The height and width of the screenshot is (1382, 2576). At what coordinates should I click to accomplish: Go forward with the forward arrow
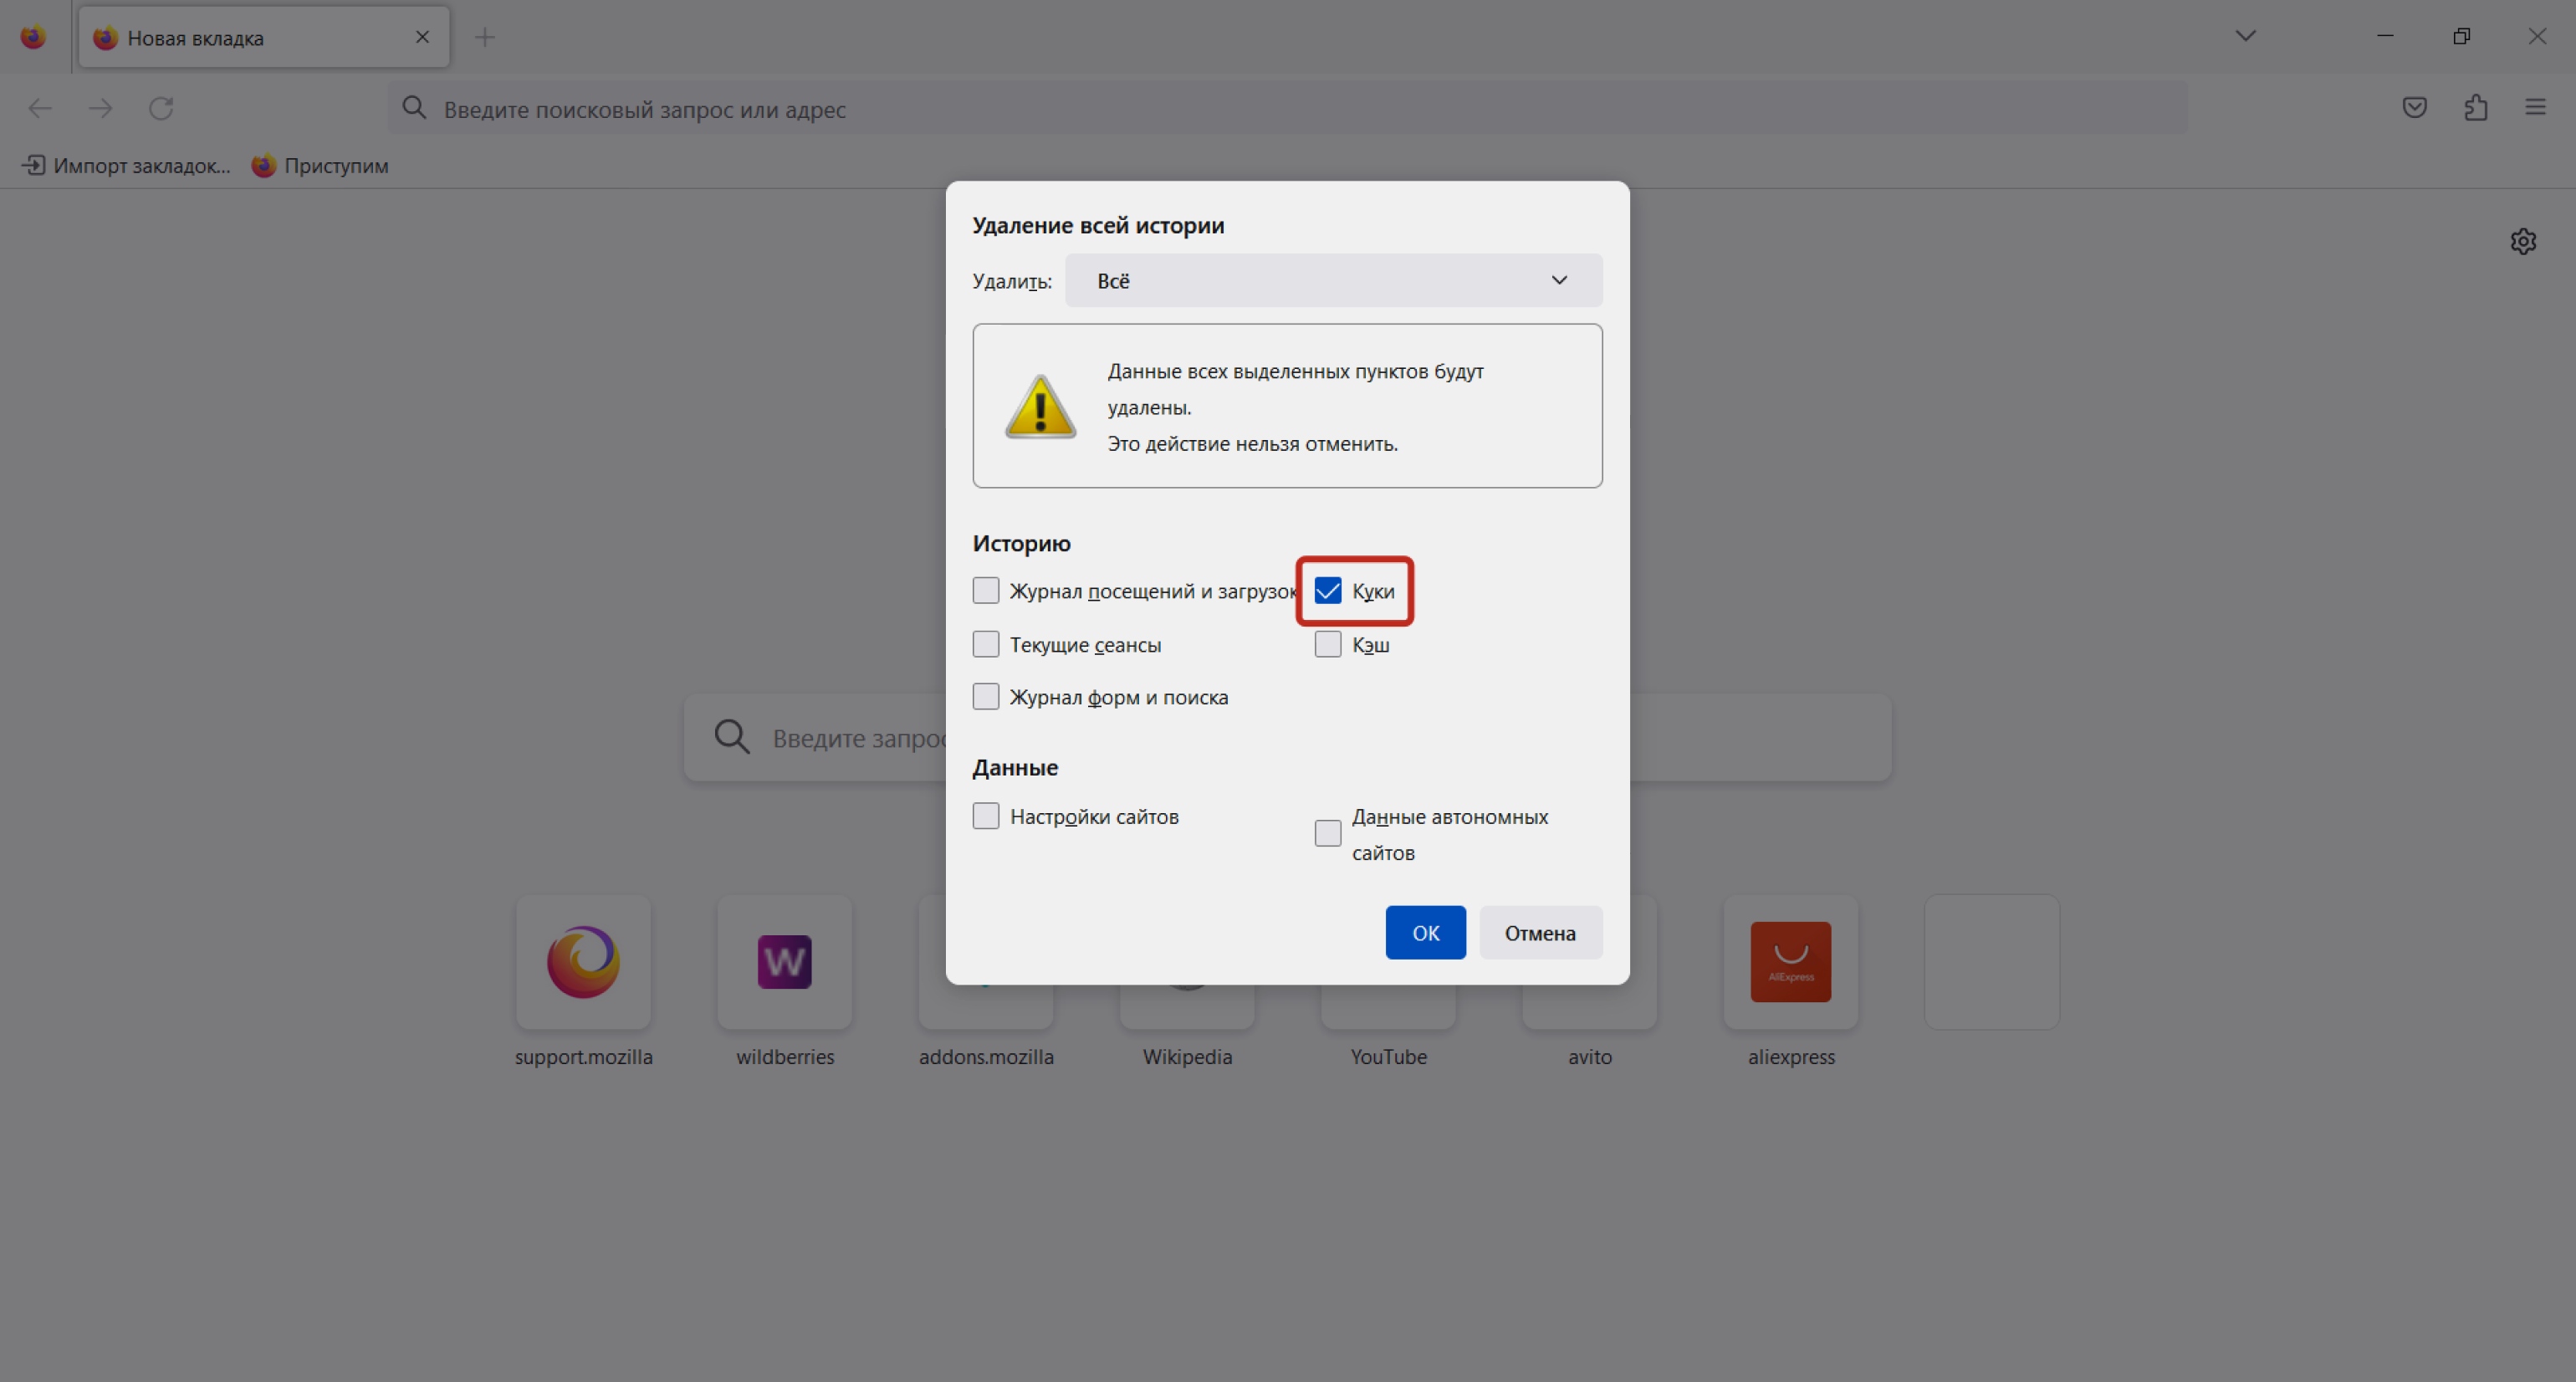(101, 108)
